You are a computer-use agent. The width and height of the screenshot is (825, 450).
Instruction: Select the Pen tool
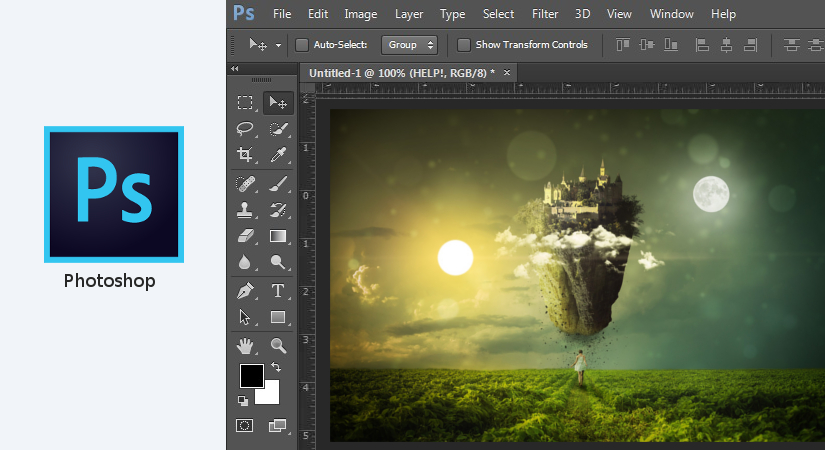245,291
